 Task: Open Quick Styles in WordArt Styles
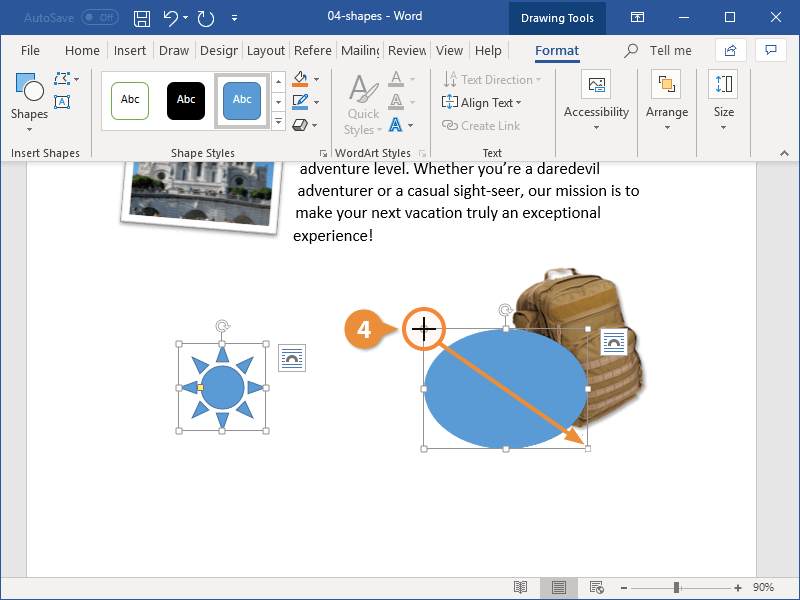tap(362, 100)
